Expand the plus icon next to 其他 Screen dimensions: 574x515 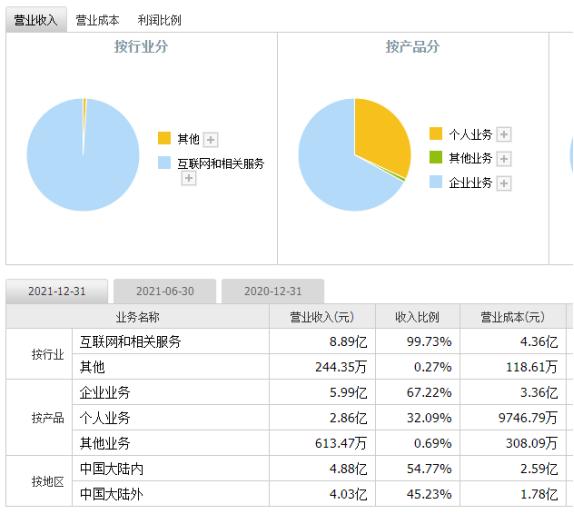point(210,139)
